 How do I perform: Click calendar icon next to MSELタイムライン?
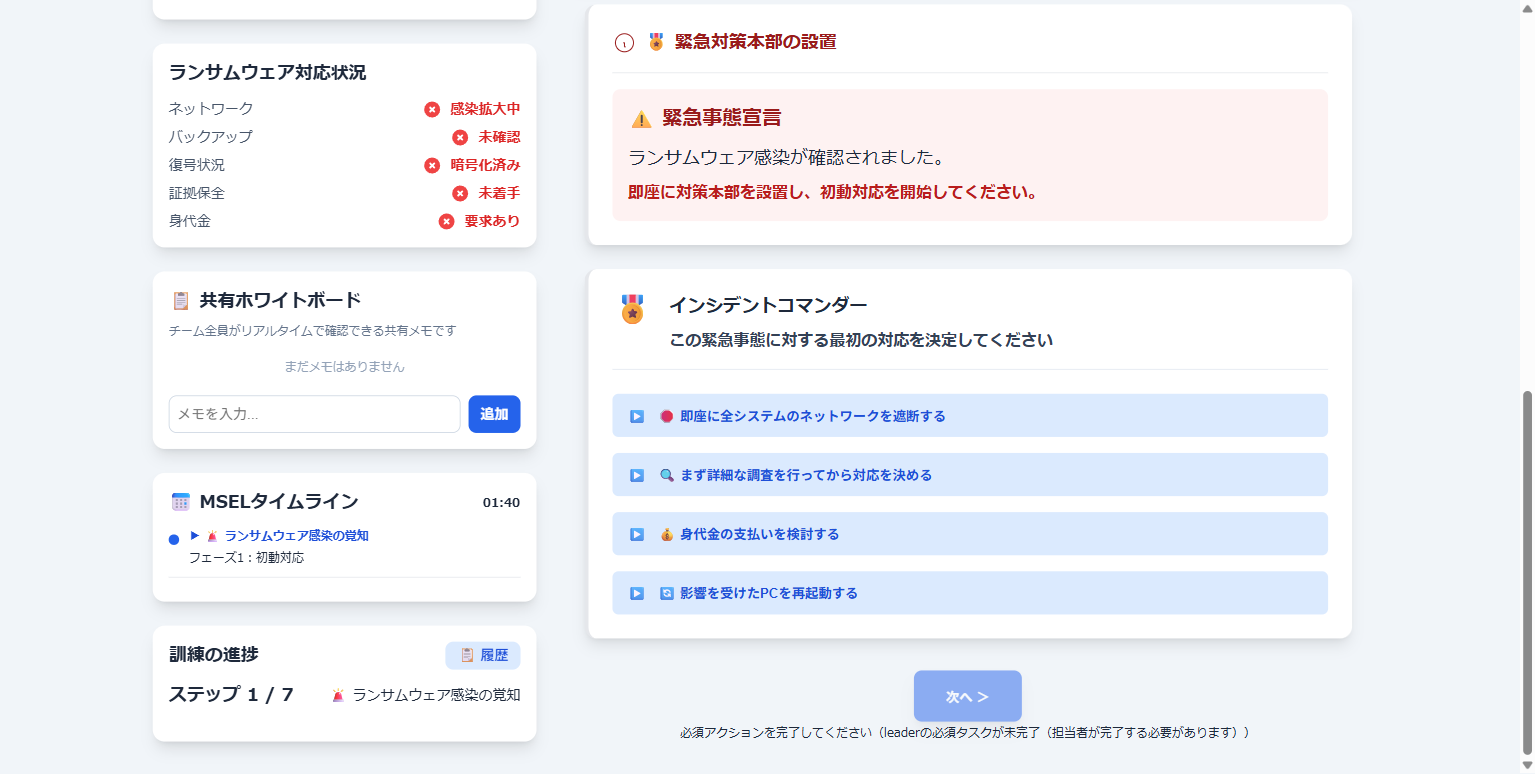(x=181, y=502)
